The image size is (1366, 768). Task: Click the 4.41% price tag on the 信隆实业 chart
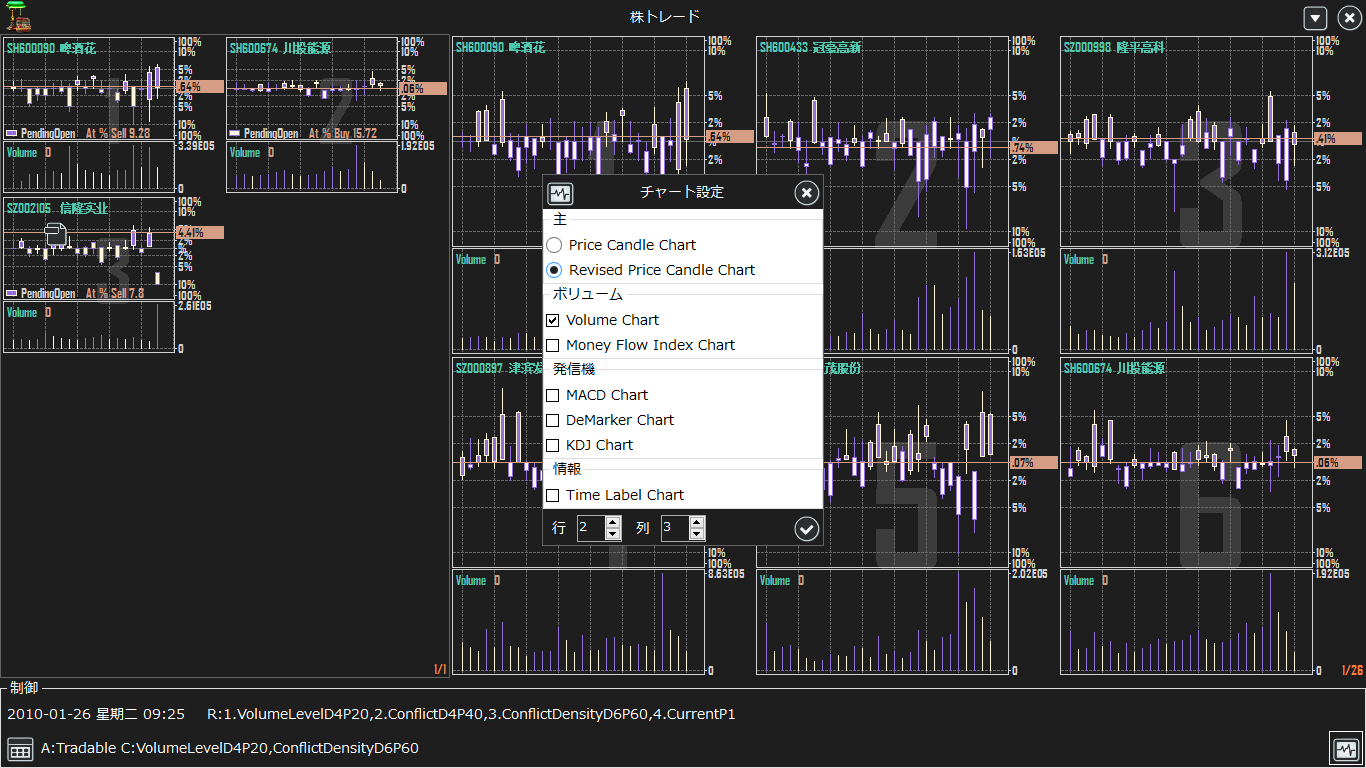tap(200, 232)
